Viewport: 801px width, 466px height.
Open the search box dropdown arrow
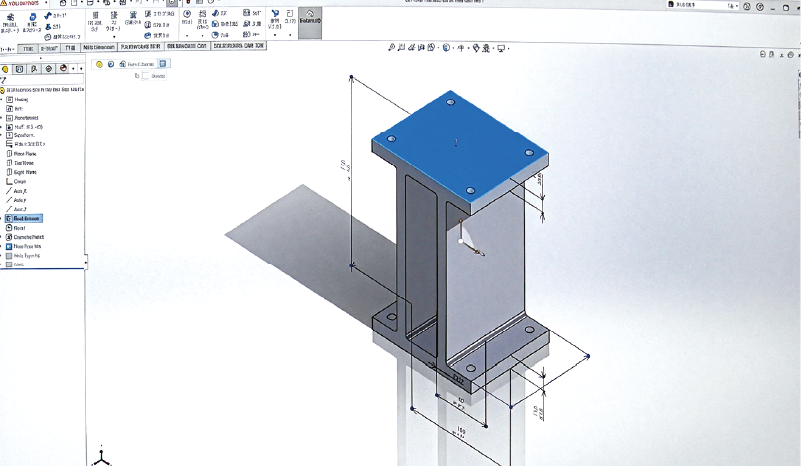(x=737, y=6)
